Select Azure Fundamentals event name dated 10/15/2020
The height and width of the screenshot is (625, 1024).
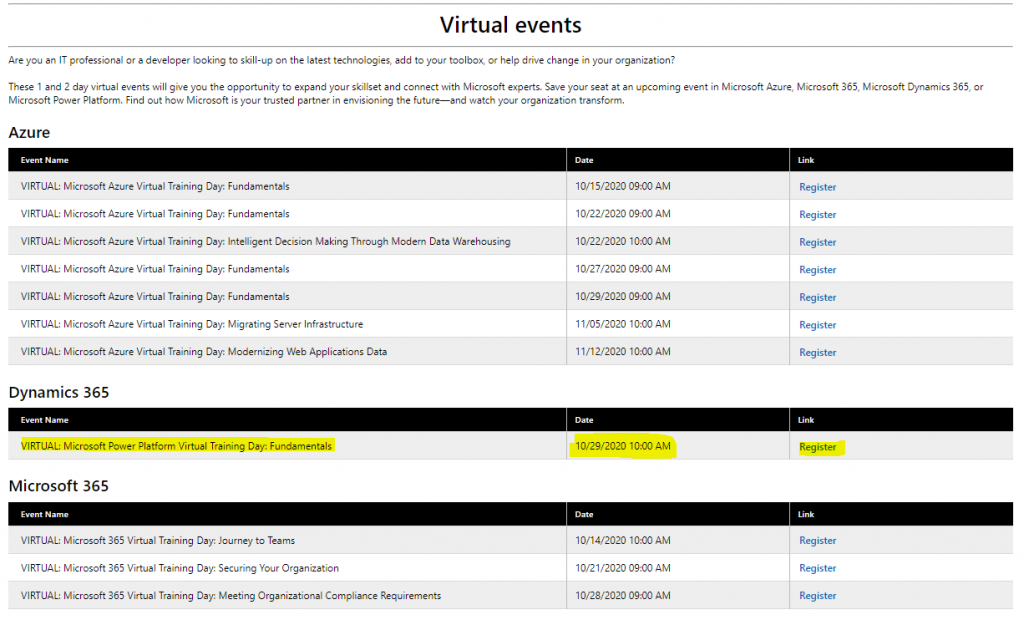coord(155,186)
